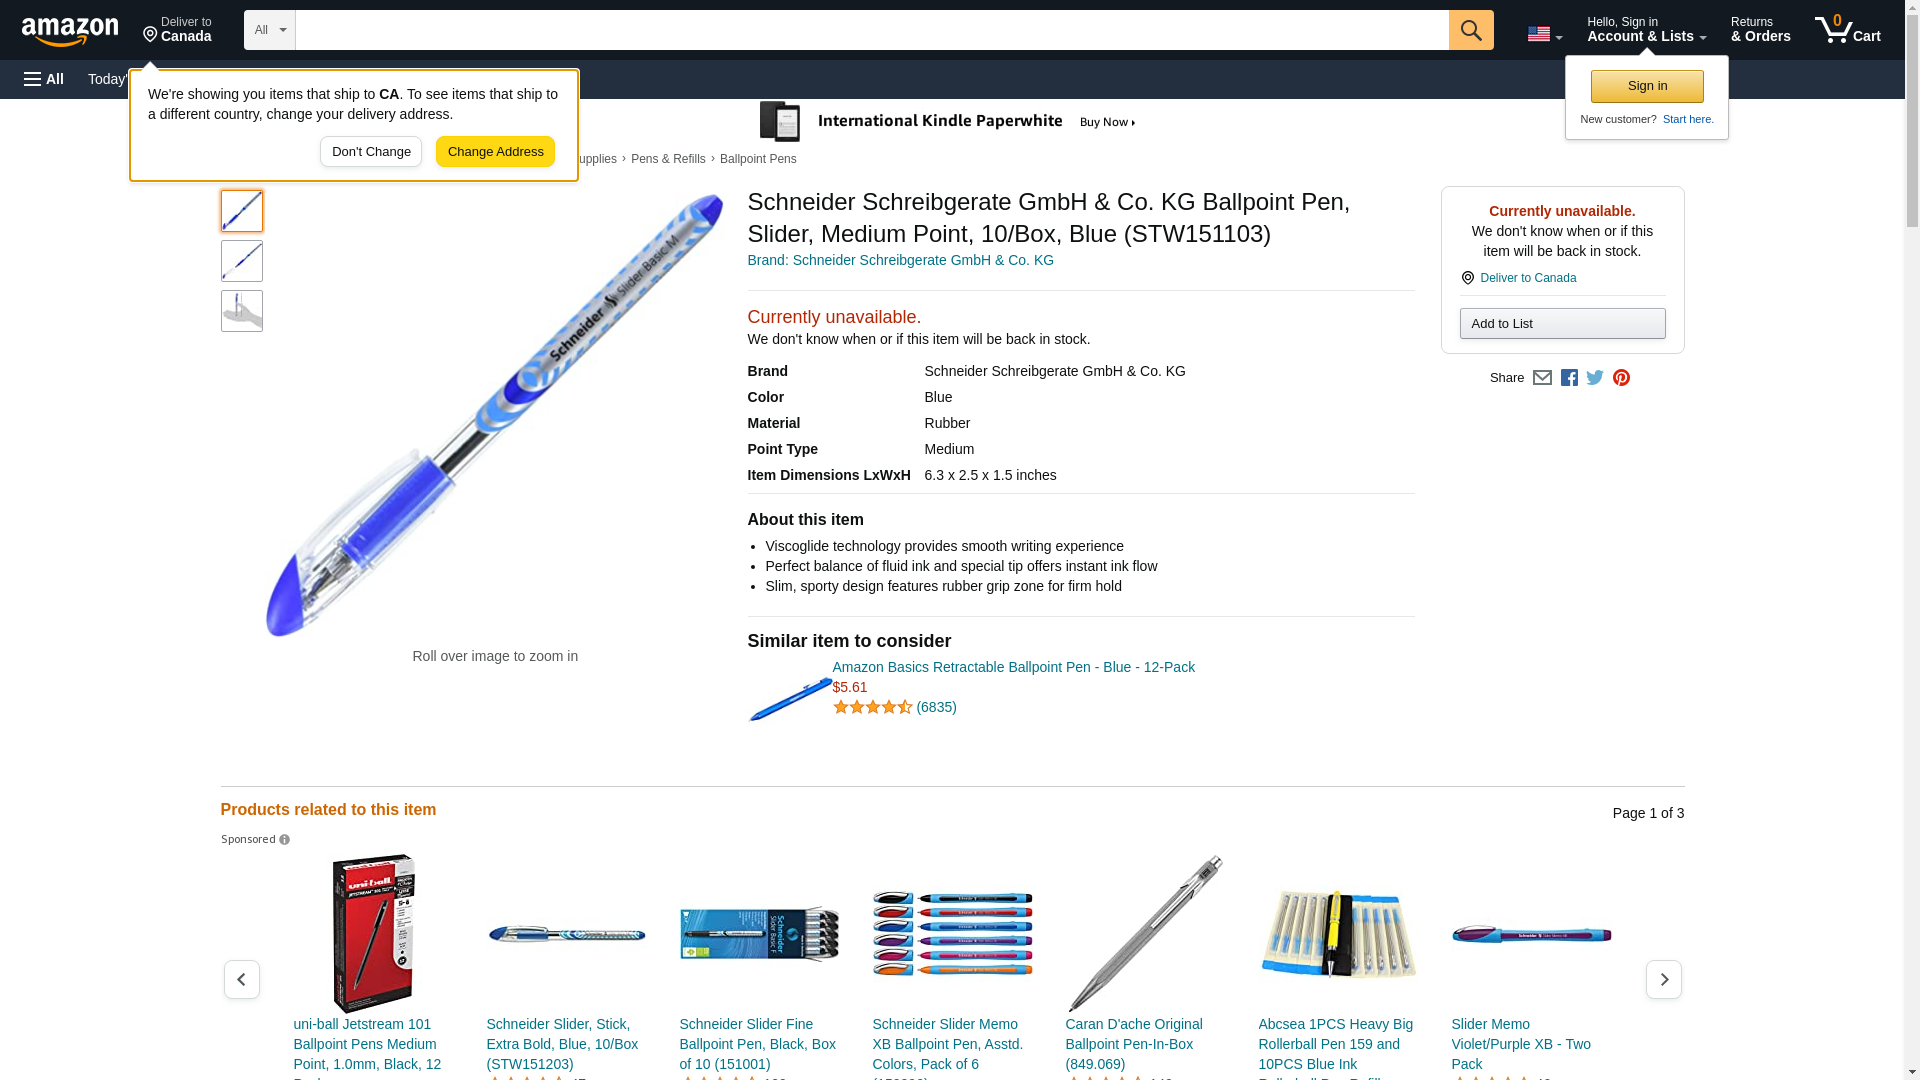Share product on Twitter icon

pyautogui.click(x=1595, y=378)
